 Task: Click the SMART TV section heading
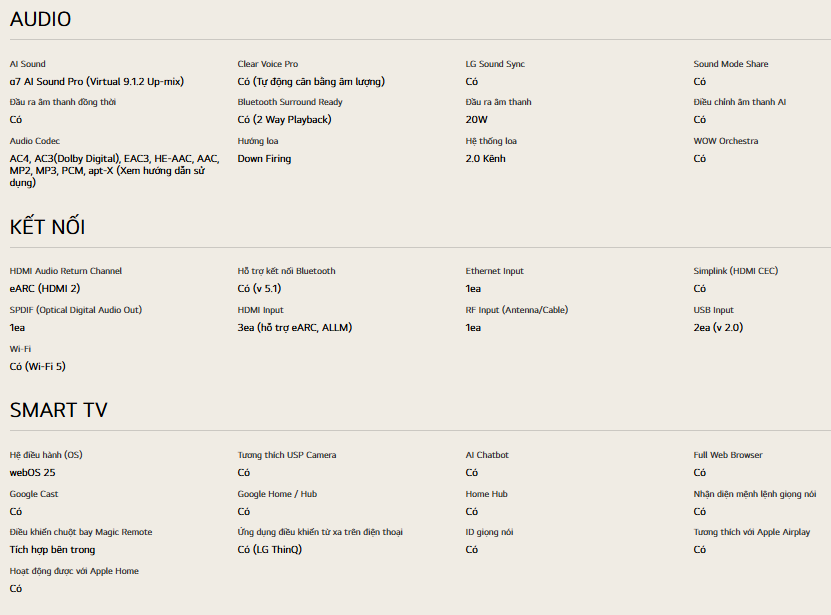click(58, 410)
